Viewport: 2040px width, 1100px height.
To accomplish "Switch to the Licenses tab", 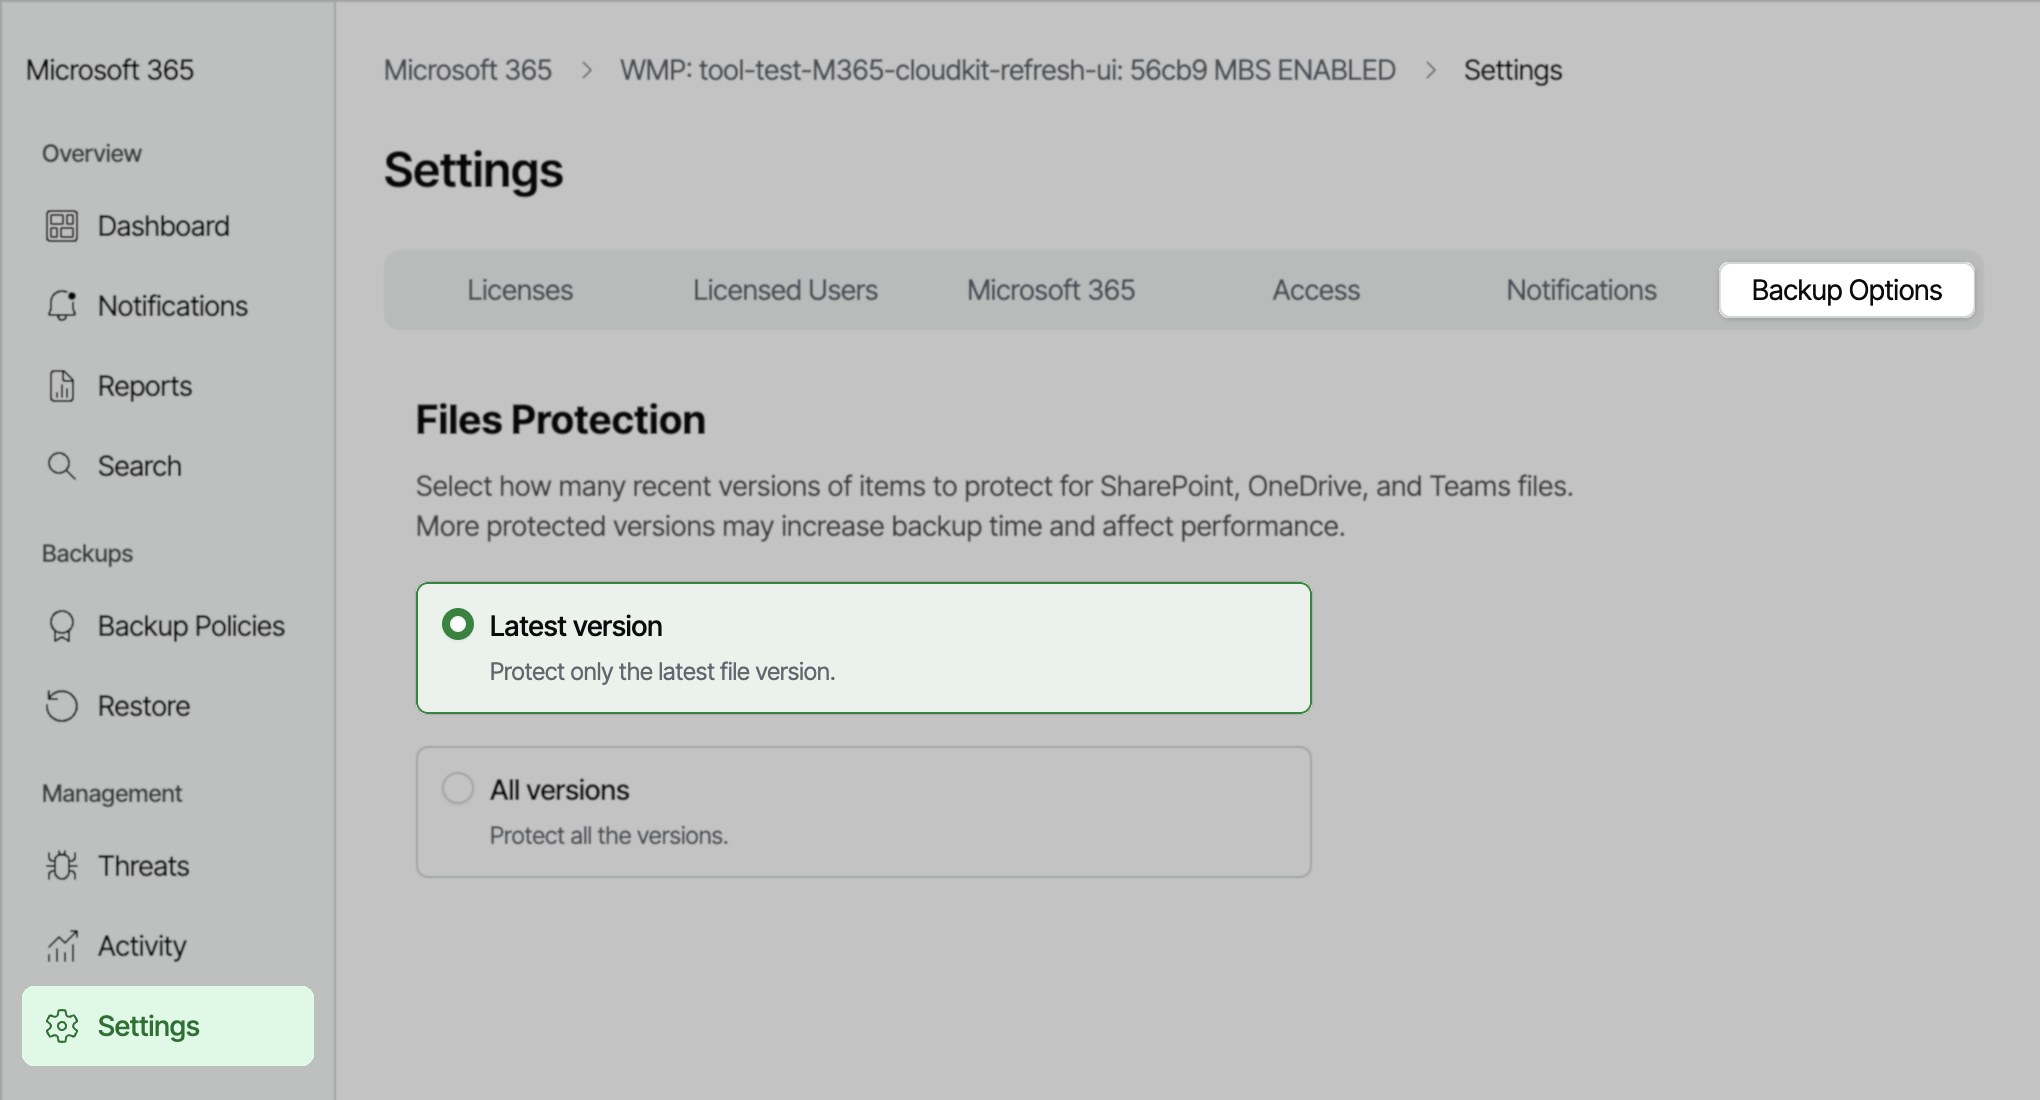I will tap(519, 289).
